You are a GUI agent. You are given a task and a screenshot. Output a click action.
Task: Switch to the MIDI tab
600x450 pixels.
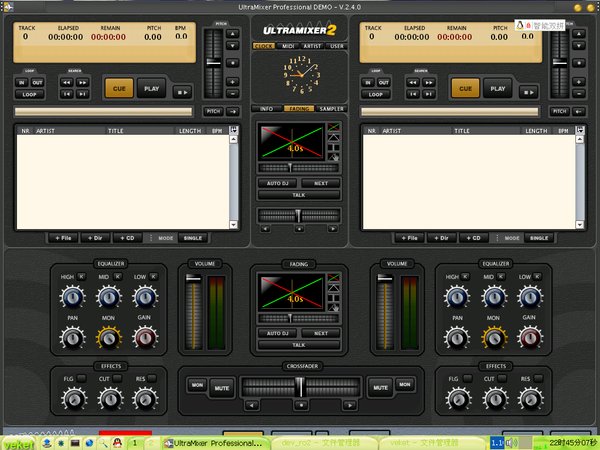click(287, 45)
